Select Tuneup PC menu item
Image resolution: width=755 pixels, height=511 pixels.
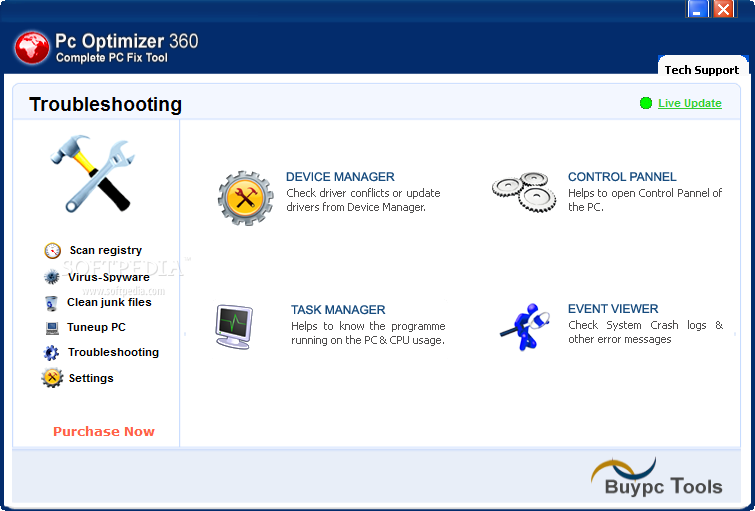click(x=96, y=328)
